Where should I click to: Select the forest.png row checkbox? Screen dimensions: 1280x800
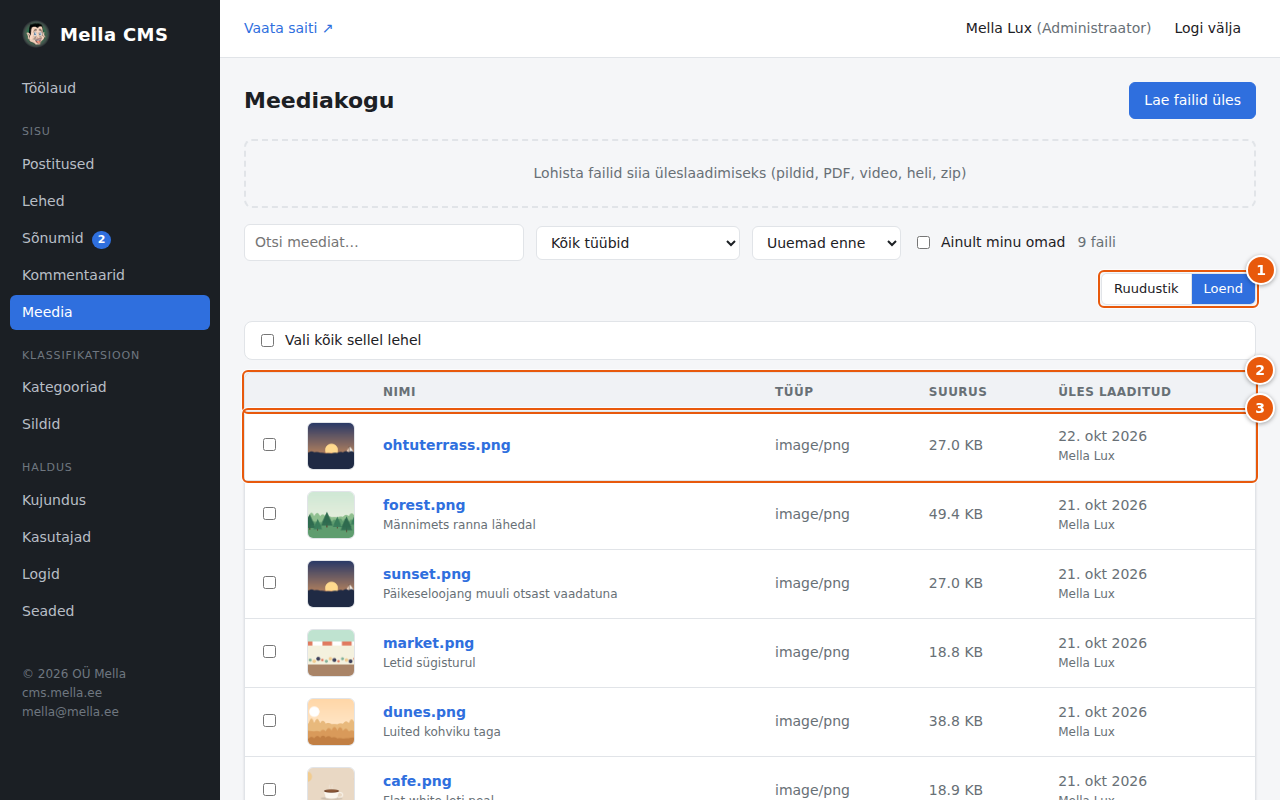(269, 514)
